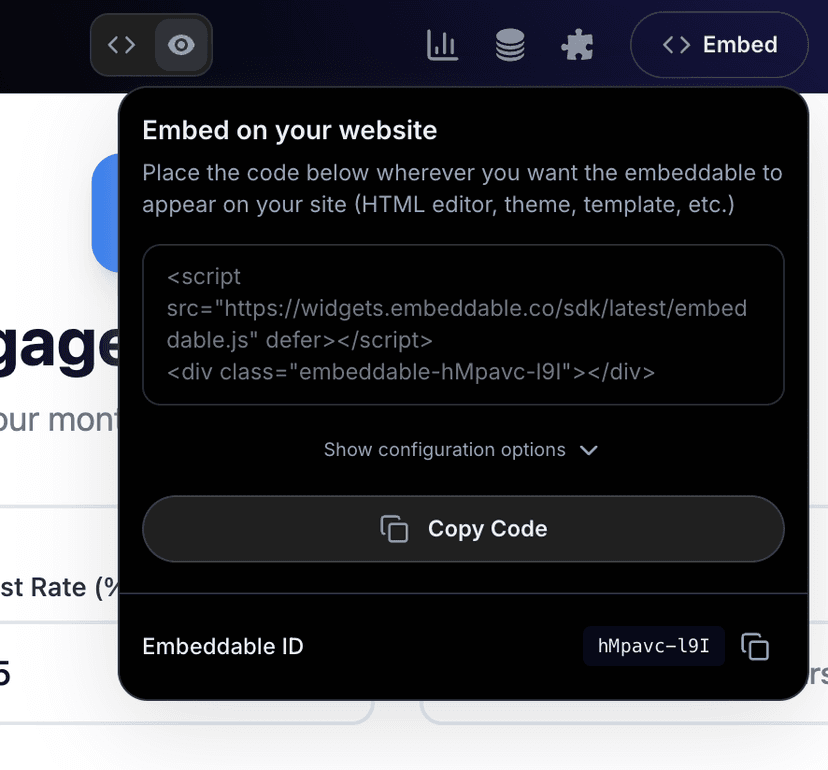This screenshot has height=770, width=828.
Task: Open the database stack icon
Action: 510,45
